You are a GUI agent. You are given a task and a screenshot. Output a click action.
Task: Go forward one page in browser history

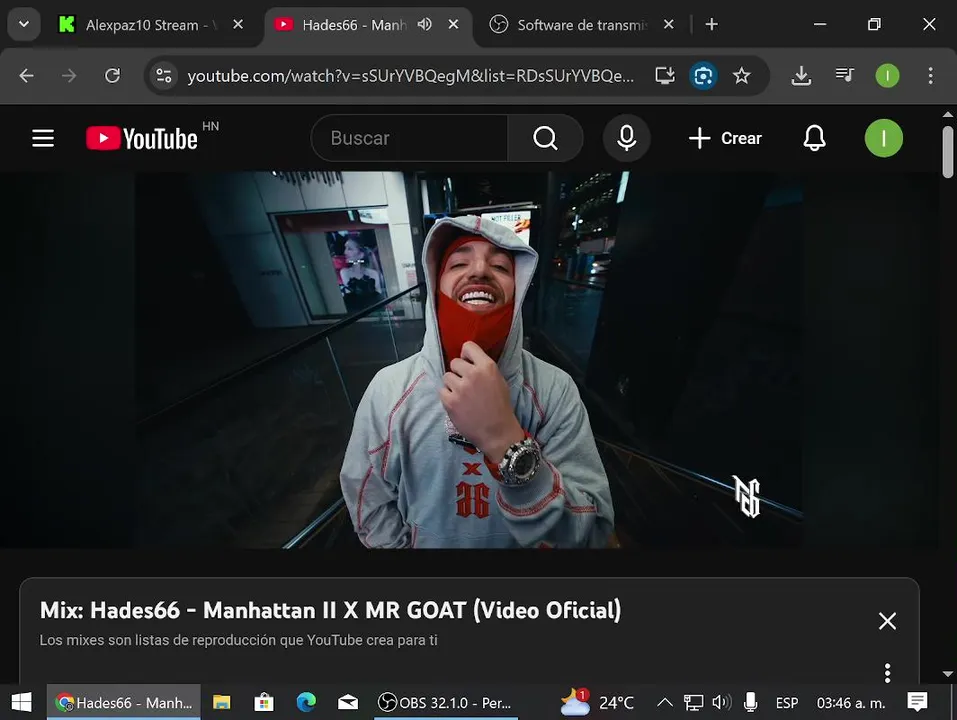pos(69,76)
